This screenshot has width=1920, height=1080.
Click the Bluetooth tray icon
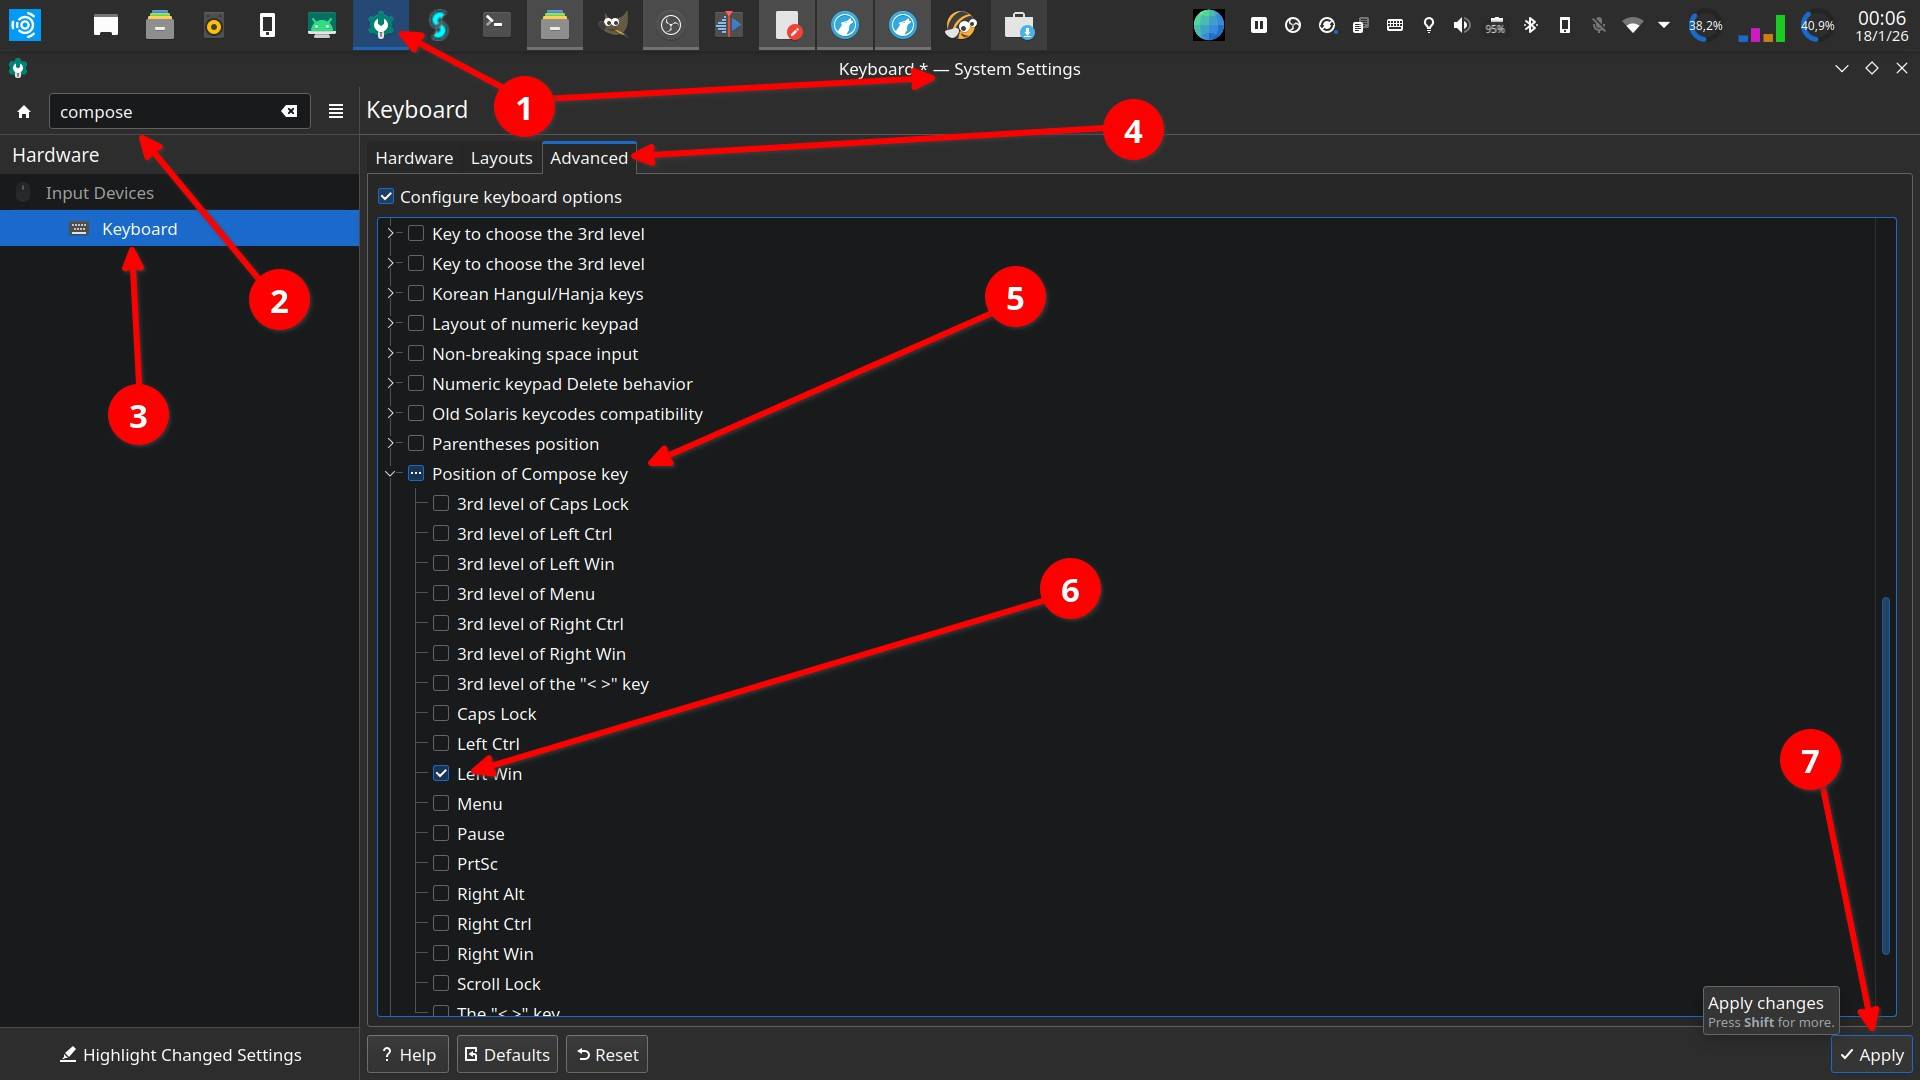point(1530,25)
